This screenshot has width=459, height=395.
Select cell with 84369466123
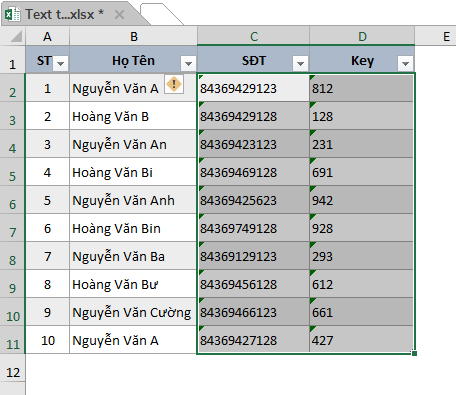coord(254,312)
